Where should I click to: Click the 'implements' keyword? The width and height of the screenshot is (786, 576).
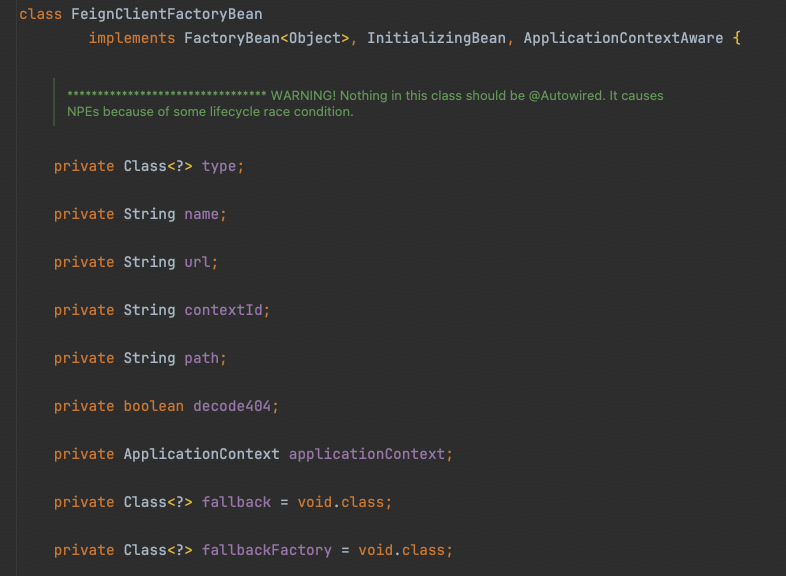[132, 38]
